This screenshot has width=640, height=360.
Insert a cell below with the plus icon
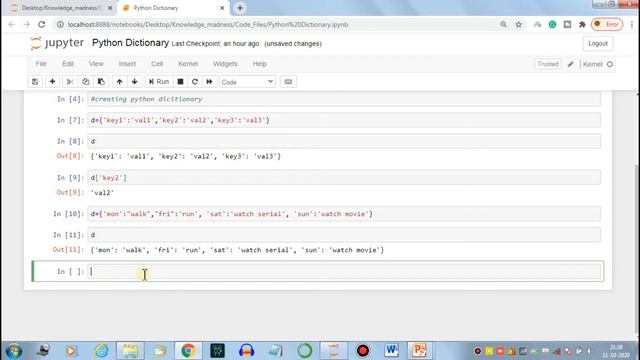[x=52, y=82]
